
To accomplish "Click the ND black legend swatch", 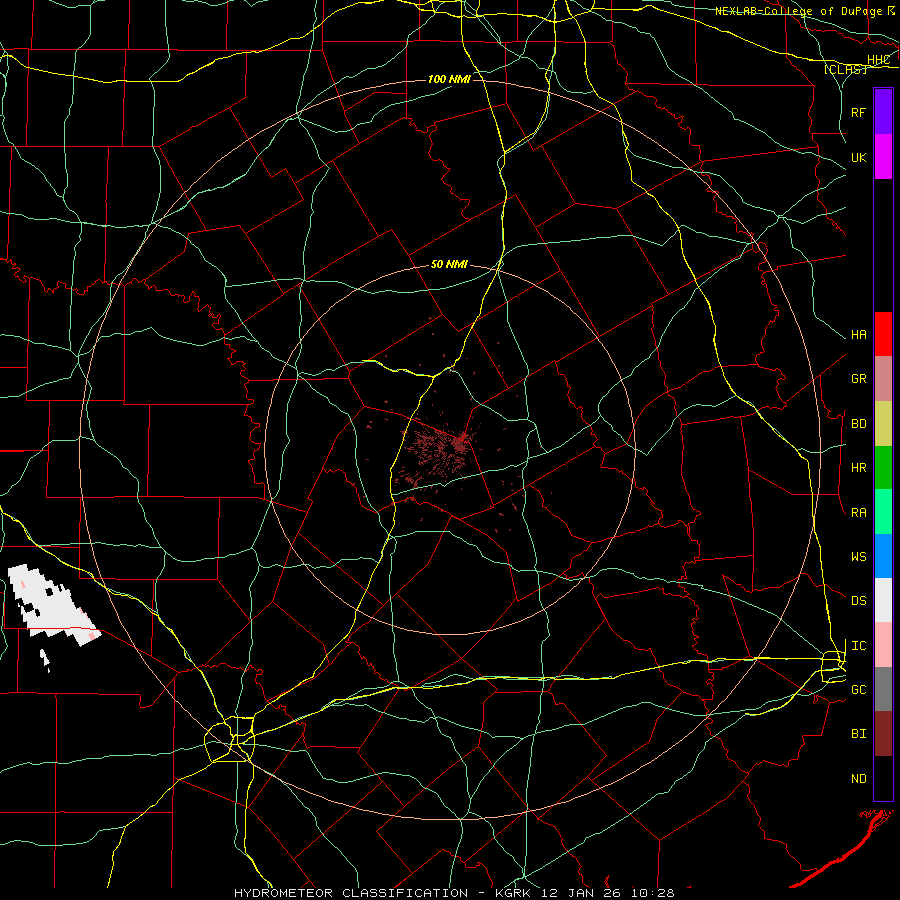I will point(883,778).
